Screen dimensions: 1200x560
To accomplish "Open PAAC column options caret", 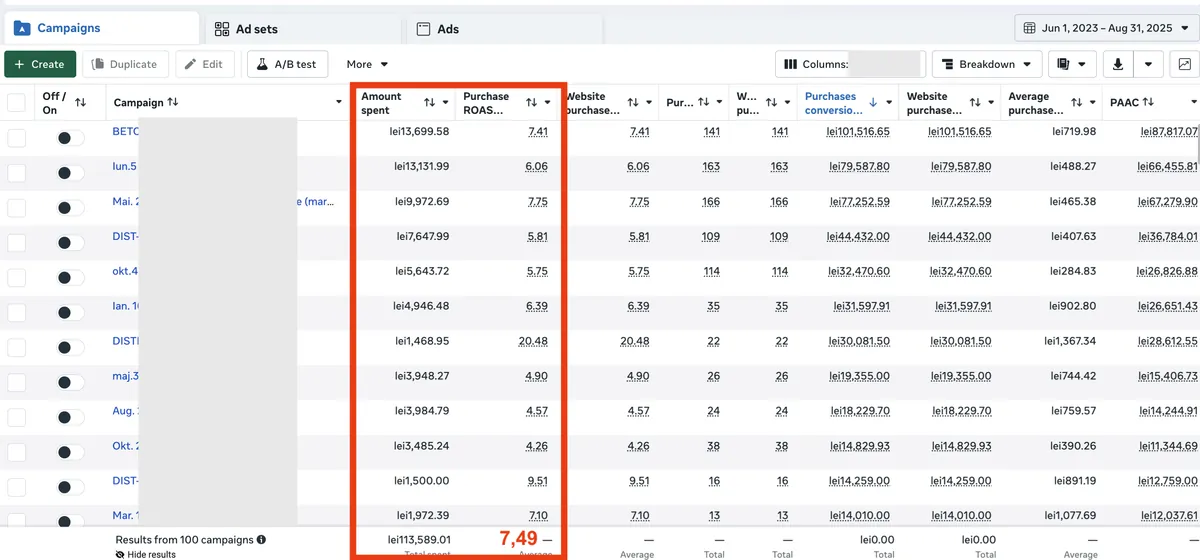I will (x=1194, y=102).
